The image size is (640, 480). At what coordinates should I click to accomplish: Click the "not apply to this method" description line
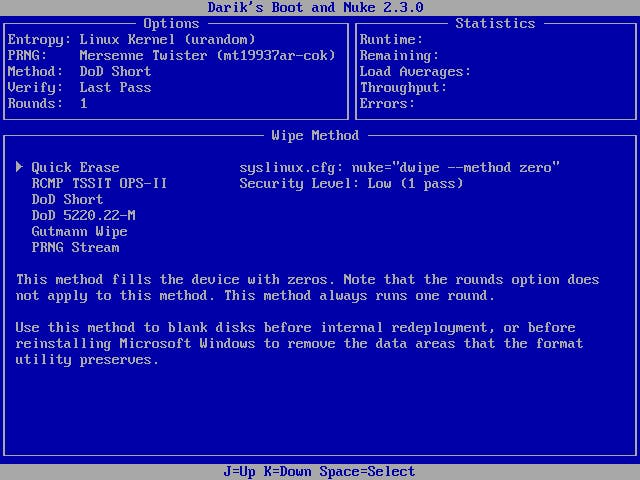click(x=255, y=296)
